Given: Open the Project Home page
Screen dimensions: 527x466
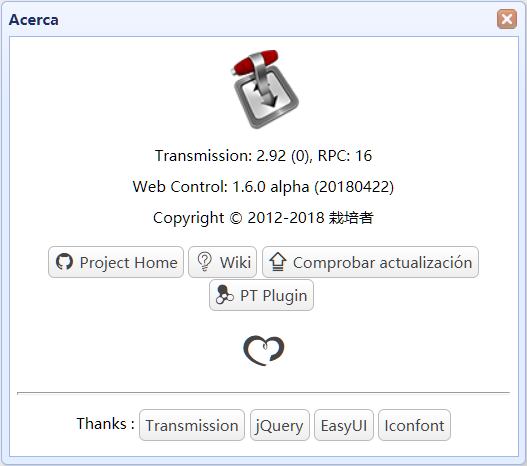Looking at the screenshot, I should pos(116,262).
